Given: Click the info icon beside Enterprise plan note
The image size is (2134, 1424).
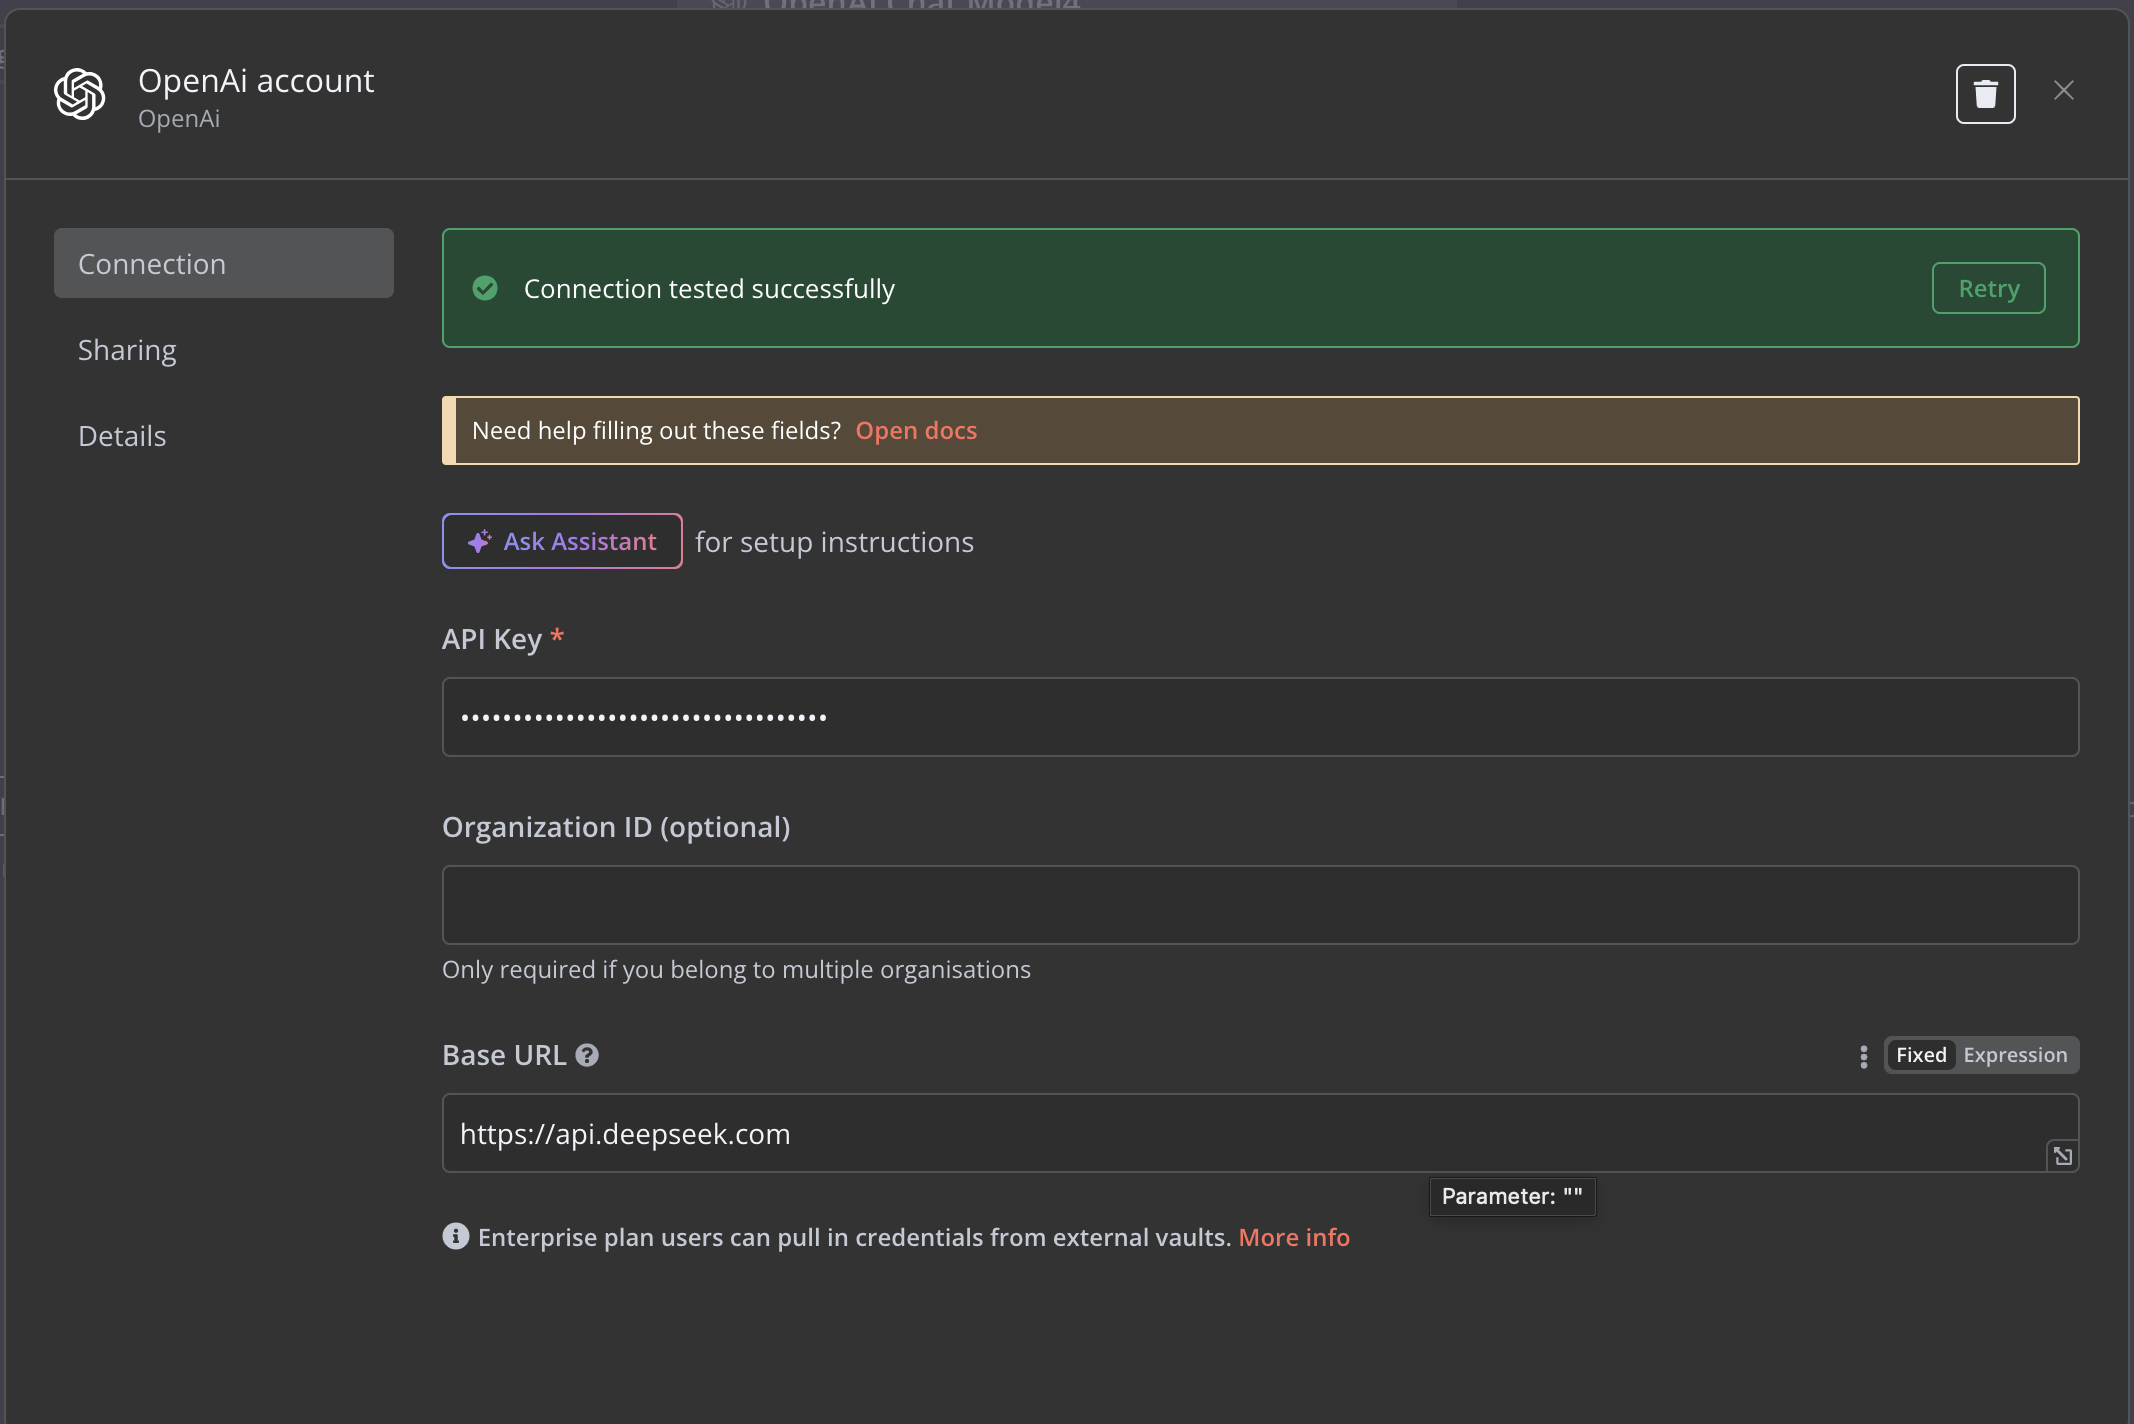Looking at the screenshot, I should [x=456, y=1237].
